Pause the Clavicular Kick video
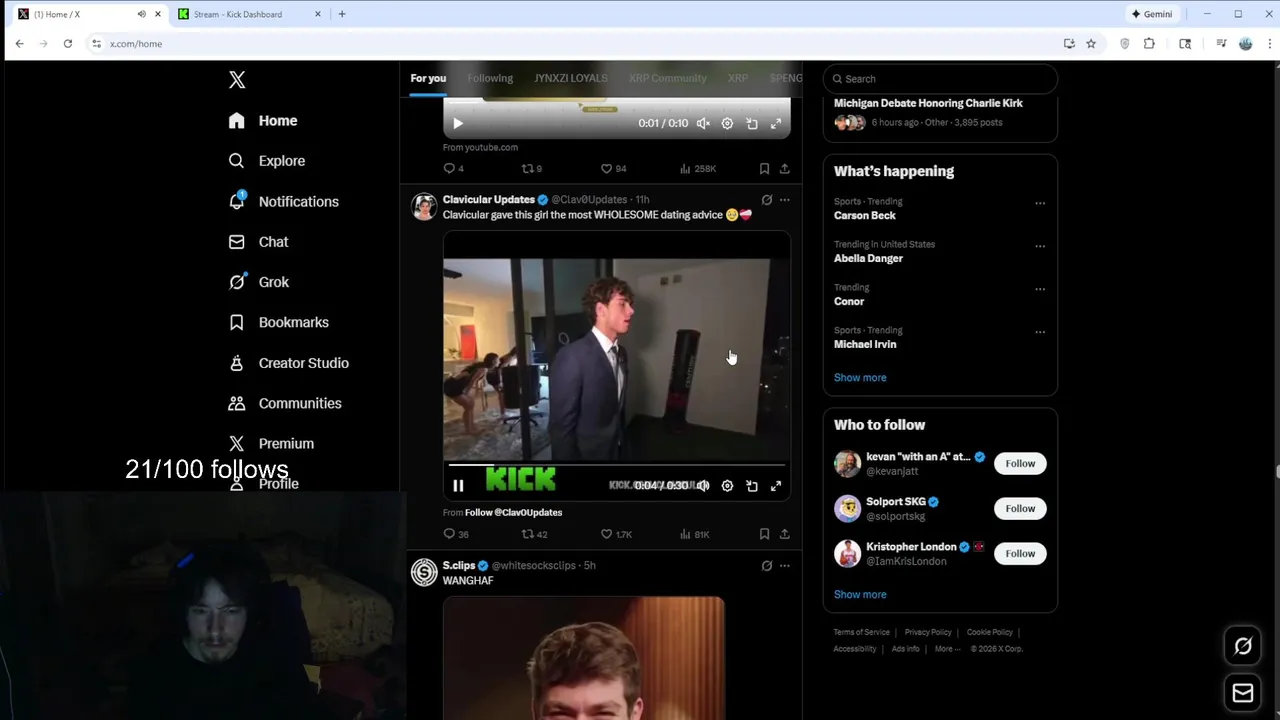The image size is (1280, 720). (x=458, y=486)
